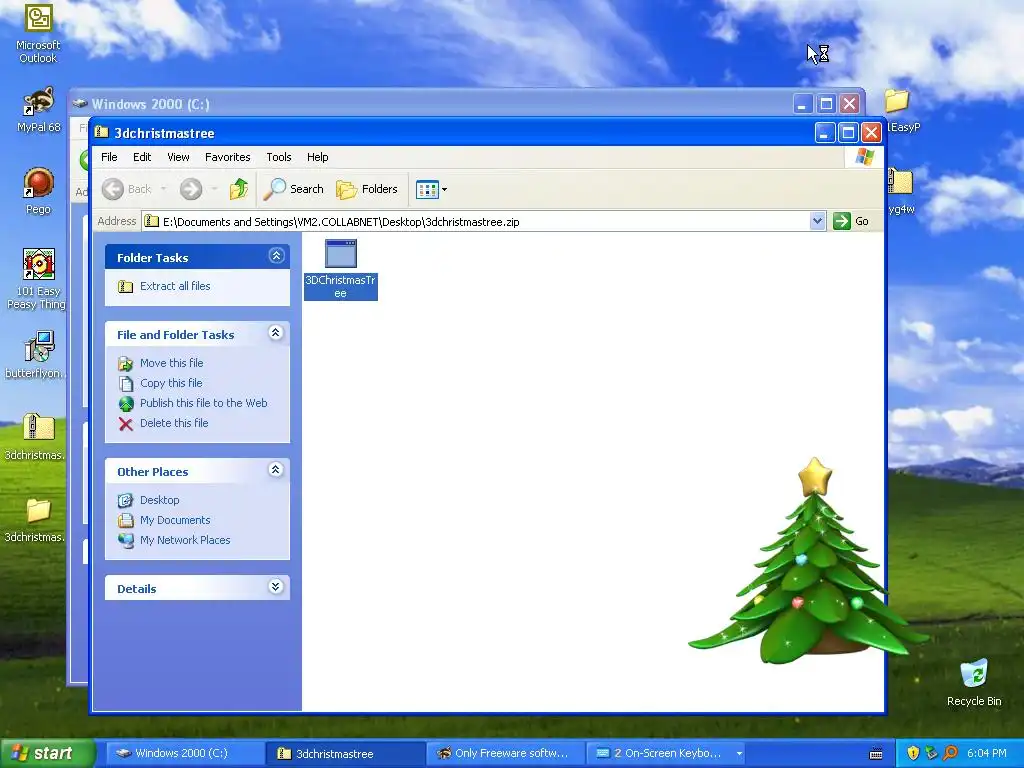The width and height of the screenshot is (1024, 768).
Task: Click the 6:04 PM clock
Action: tap(987, 754)
